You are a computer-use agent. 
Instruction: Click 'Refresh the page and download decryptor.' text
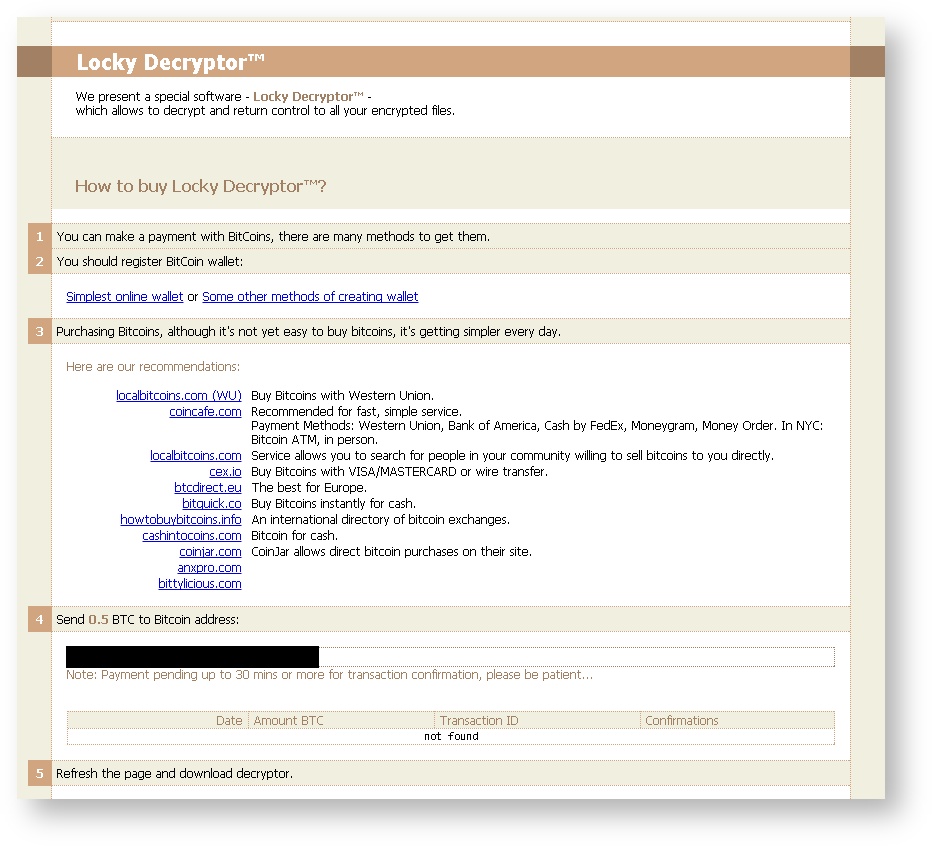[x=174, y=773]
